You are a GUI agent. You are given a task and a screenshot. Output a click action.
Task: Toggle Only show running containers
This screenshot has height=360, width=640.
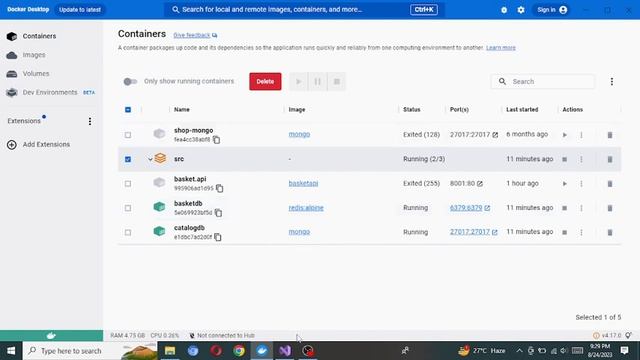tap(130, 82)
